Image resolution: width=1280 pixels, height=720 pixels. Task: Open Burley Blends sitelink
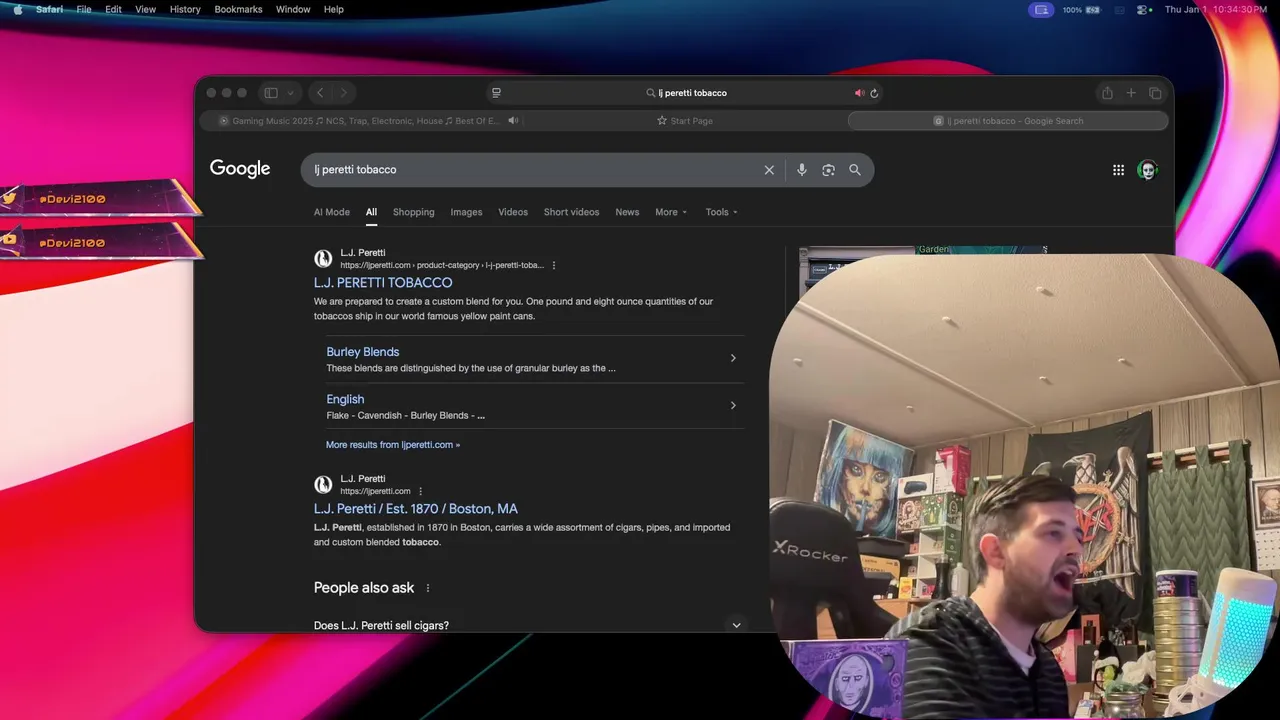[x=363, y=352]
